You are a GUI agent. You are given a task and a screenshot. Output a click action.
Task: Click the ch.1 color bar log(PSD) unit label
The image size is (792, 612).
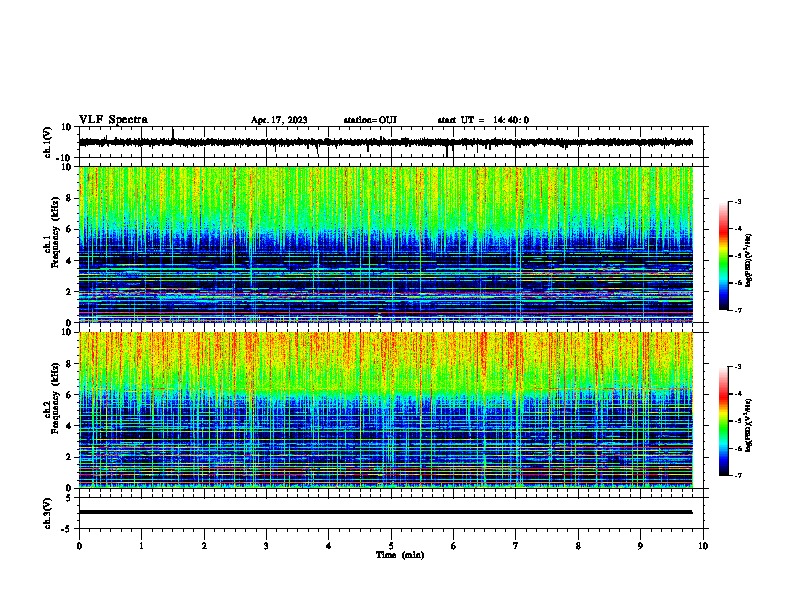point(749,261)
